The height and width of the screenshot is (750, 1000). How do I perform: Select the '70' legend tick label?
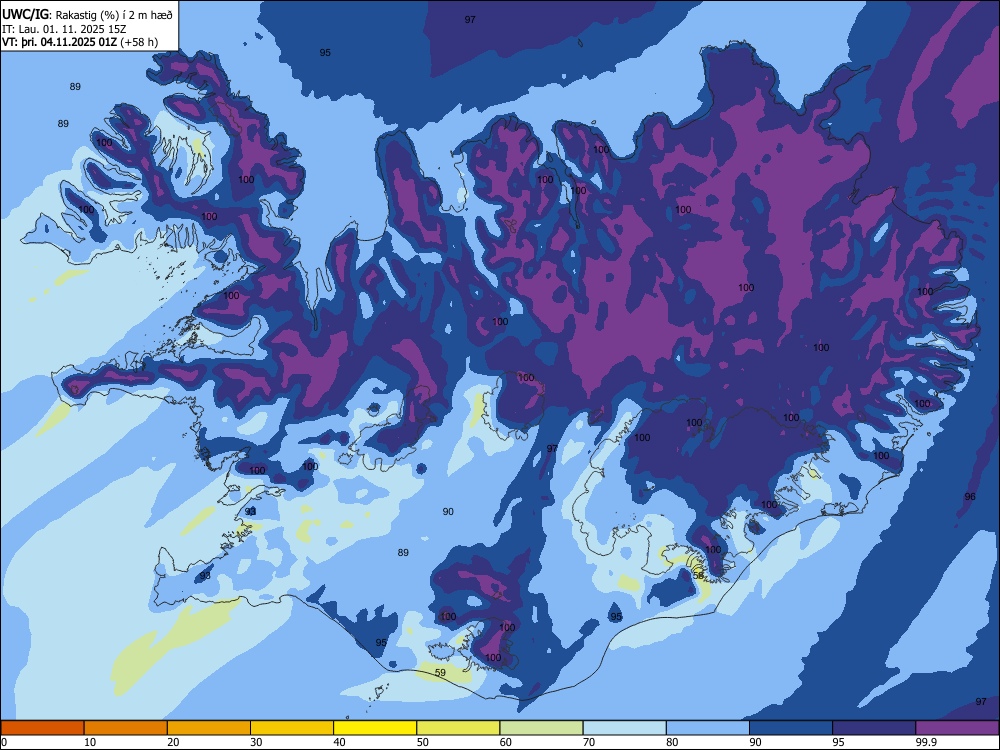[589, 742]
